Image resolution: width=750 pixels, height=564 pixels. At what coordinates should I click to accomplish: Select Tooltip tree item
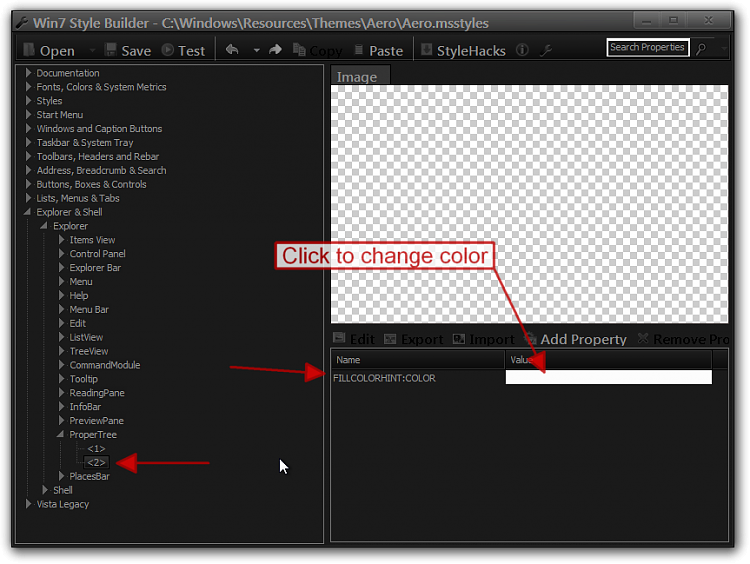[84, 379]
